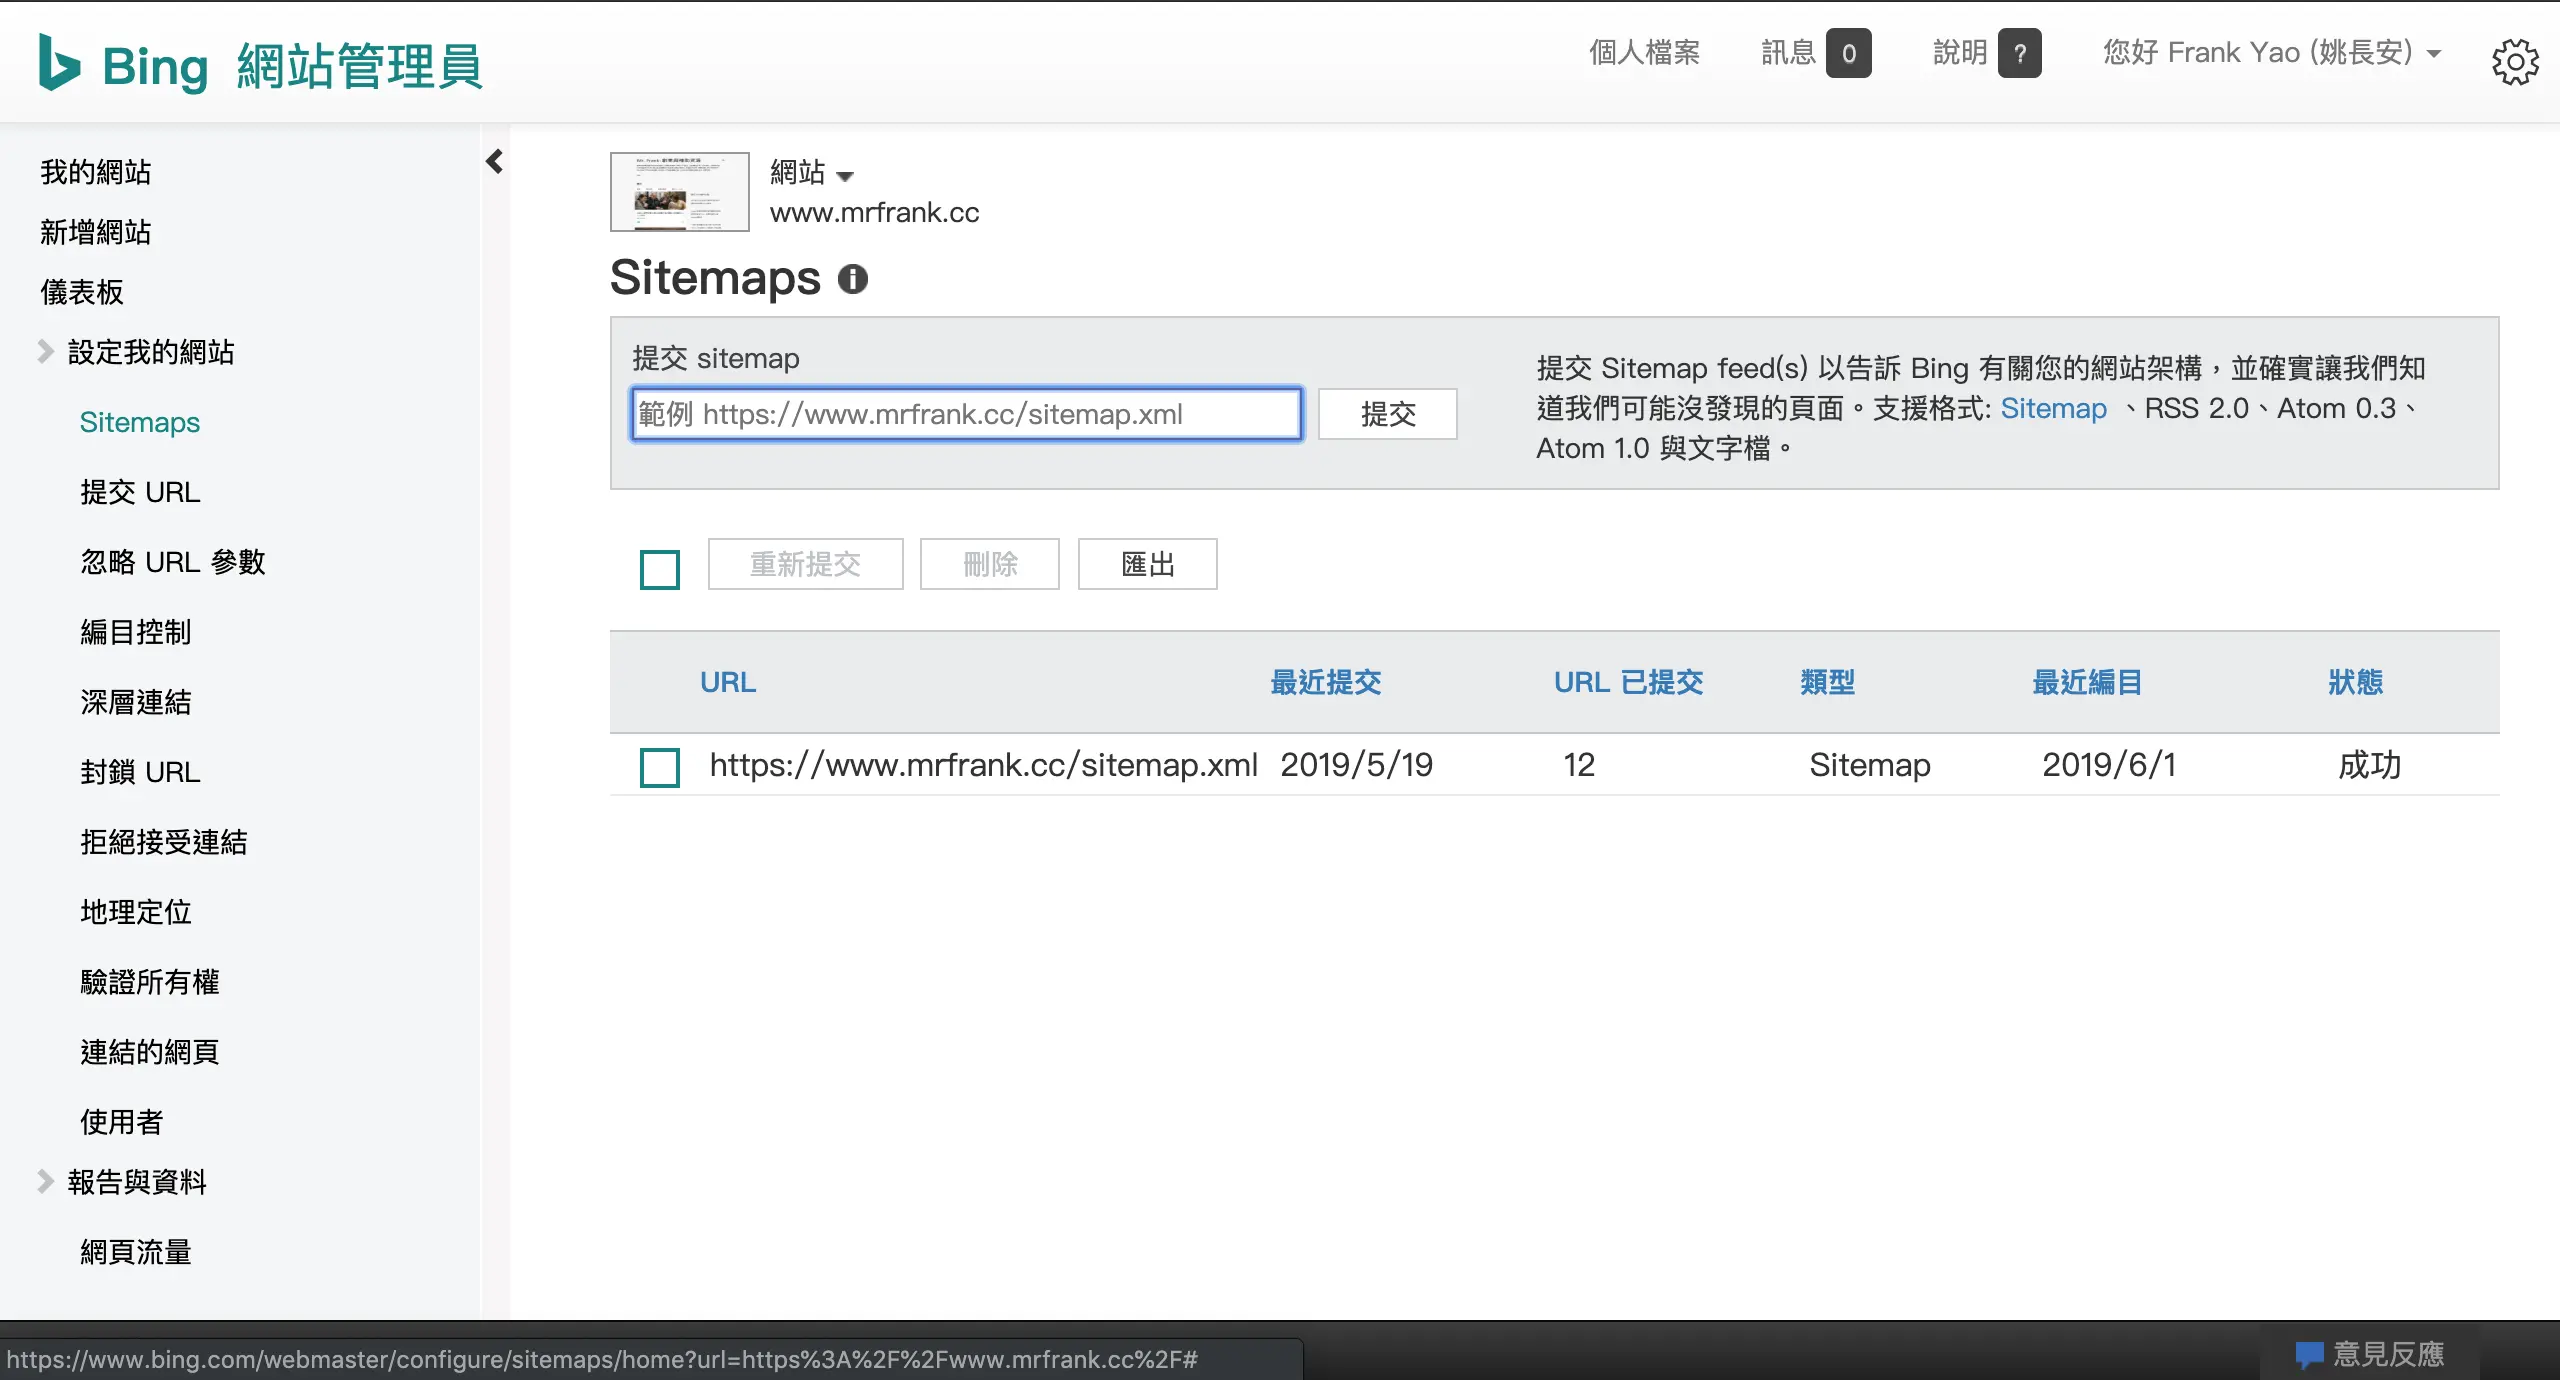Open Users in the sidebar

[x=122, y=1122]
